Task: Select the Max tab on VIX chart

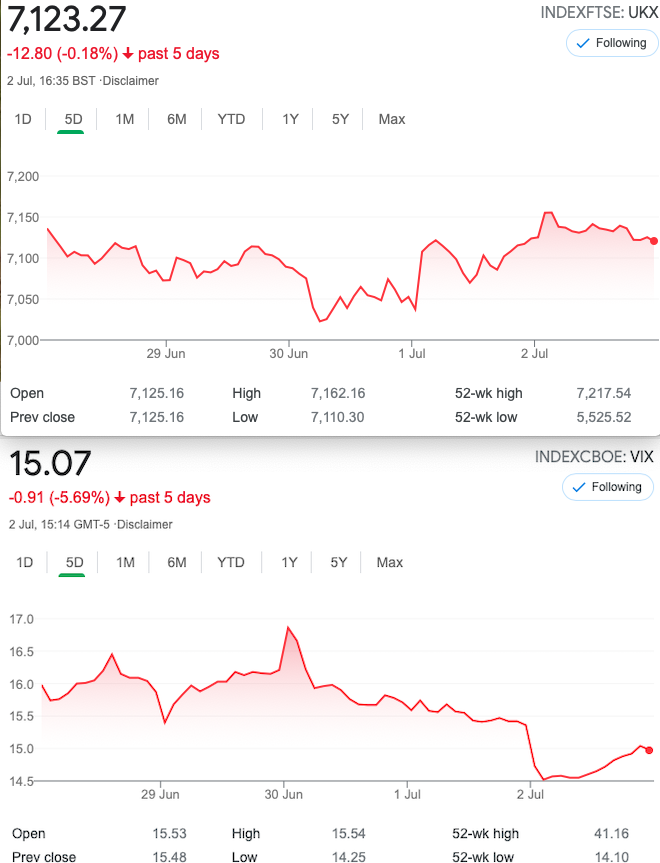Action: (390, 562)
